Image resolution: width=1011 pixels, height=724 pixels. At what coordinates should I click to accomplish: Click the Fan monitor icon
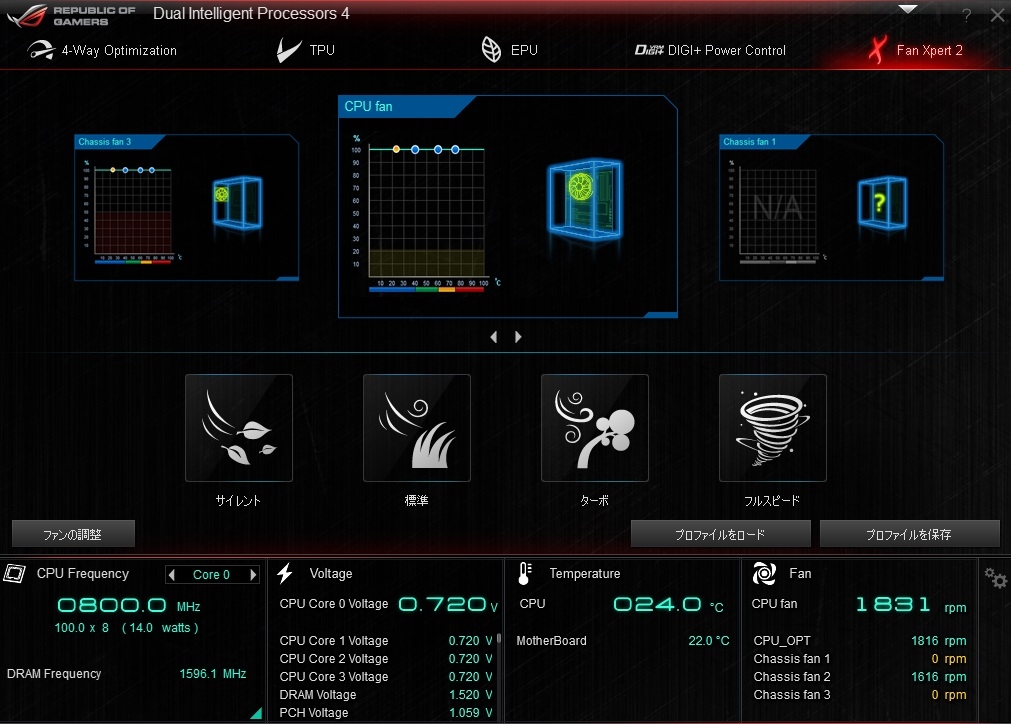(x=765, y=573)
